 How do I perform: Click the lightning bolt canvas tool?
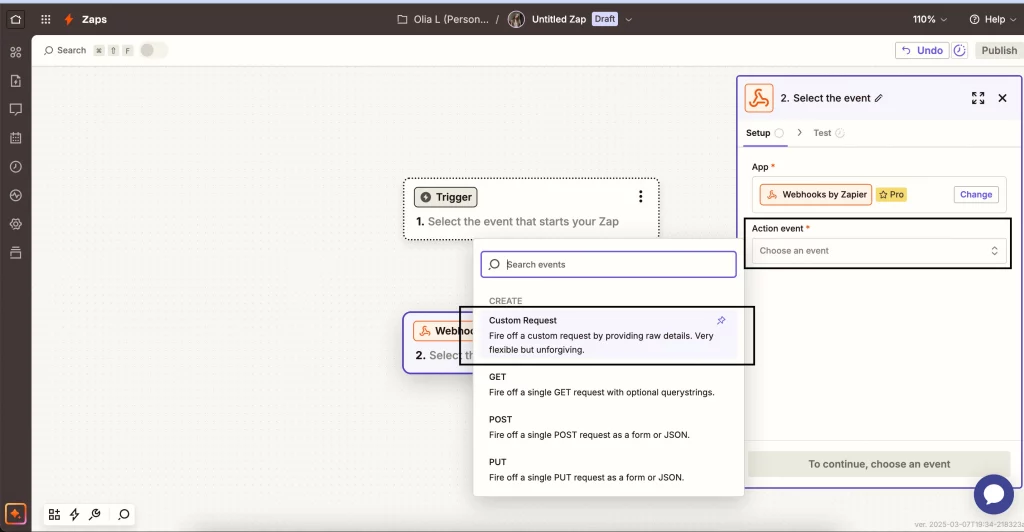74,514
